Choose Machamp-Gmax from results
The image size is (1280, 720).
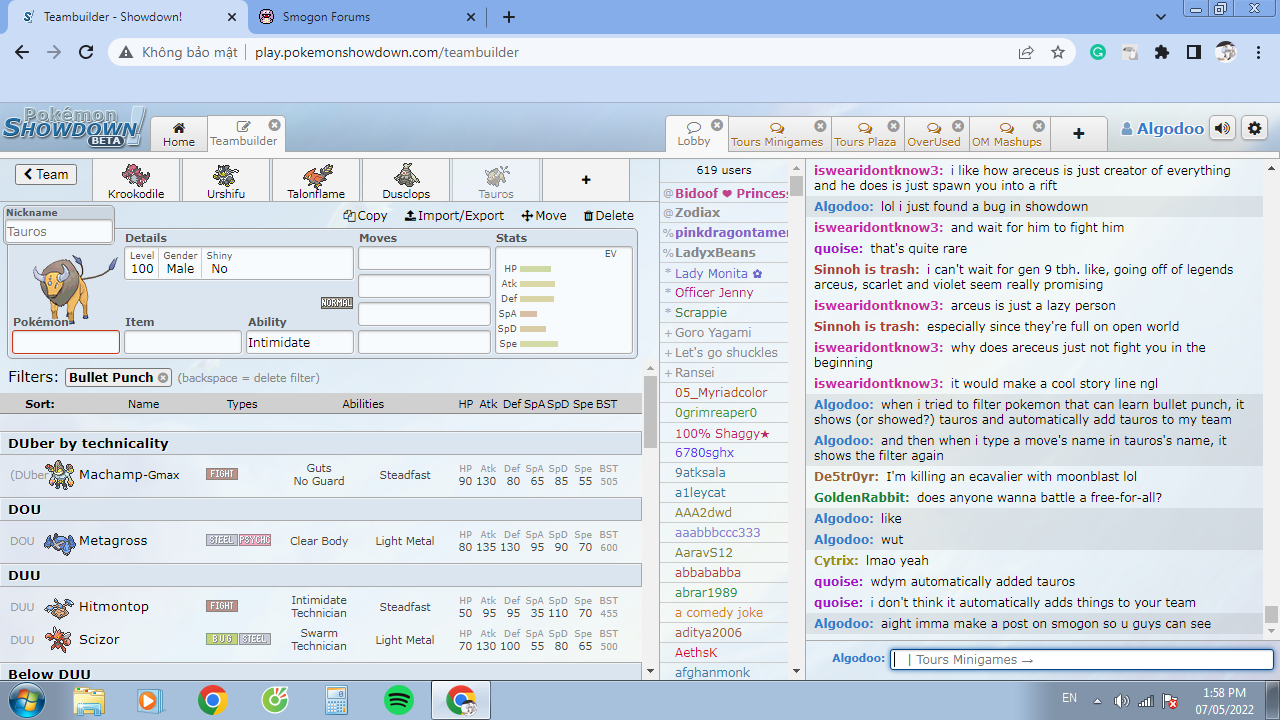pos(320,475)
